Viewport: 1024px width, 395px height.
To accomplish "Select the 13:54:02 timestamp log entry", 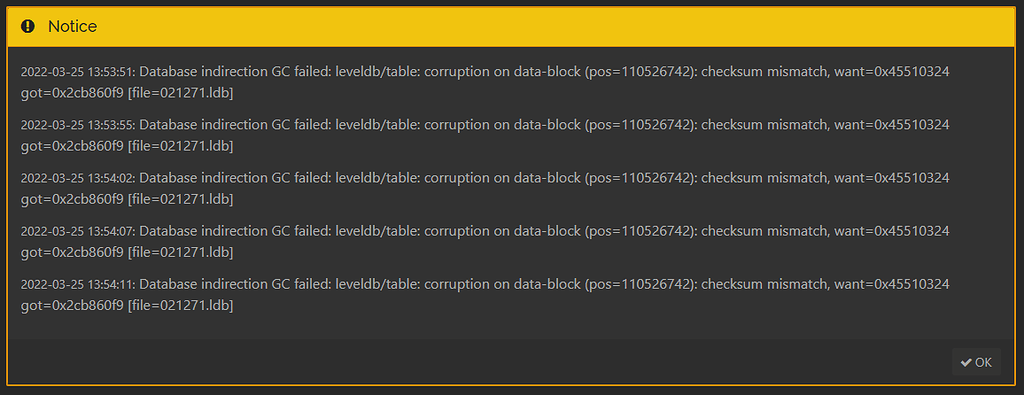I will coord(485,188).
